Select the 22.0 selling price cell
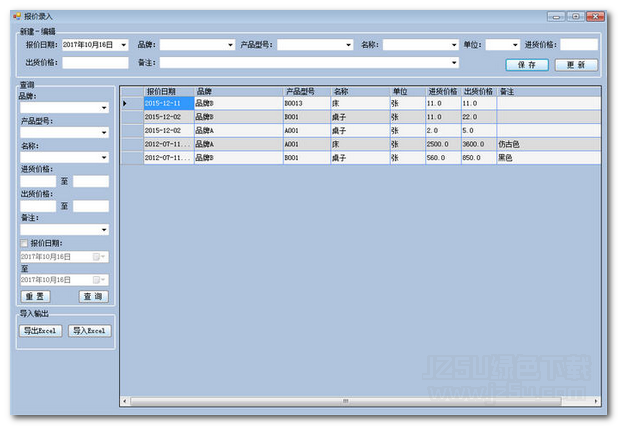The width and height of the screenshot is (618, 426). coord(478,117)
